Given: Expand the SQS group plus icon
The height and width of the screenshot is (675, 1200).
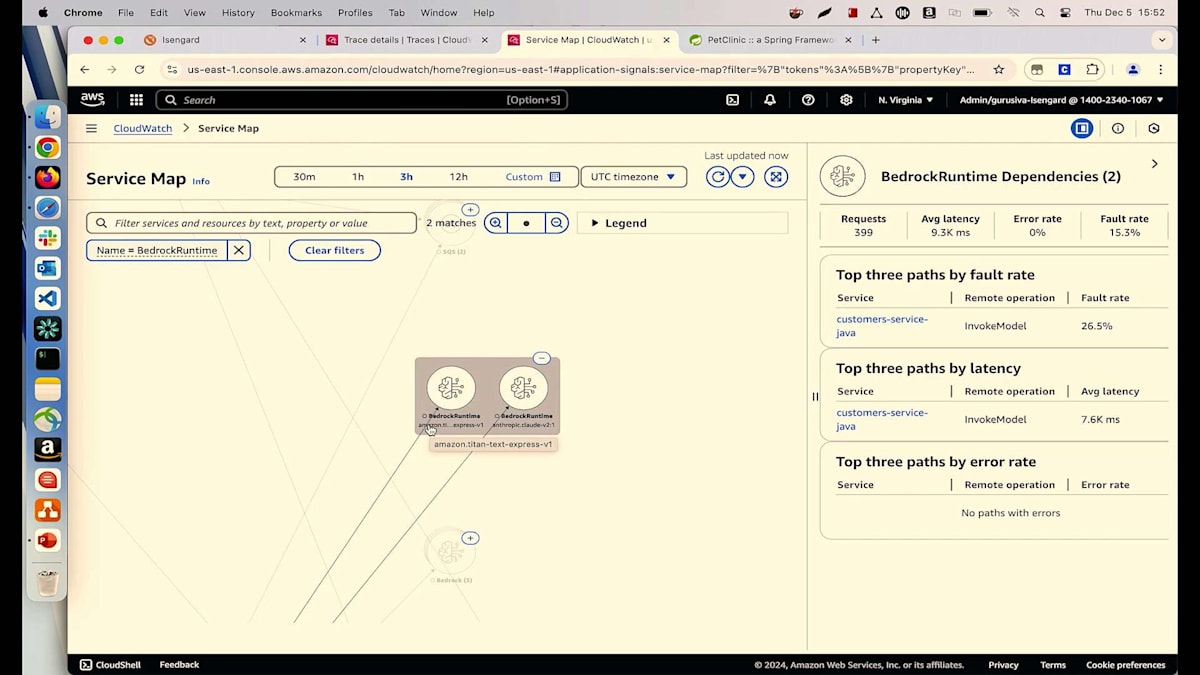Looking at the screenshot, I should 470,210.
